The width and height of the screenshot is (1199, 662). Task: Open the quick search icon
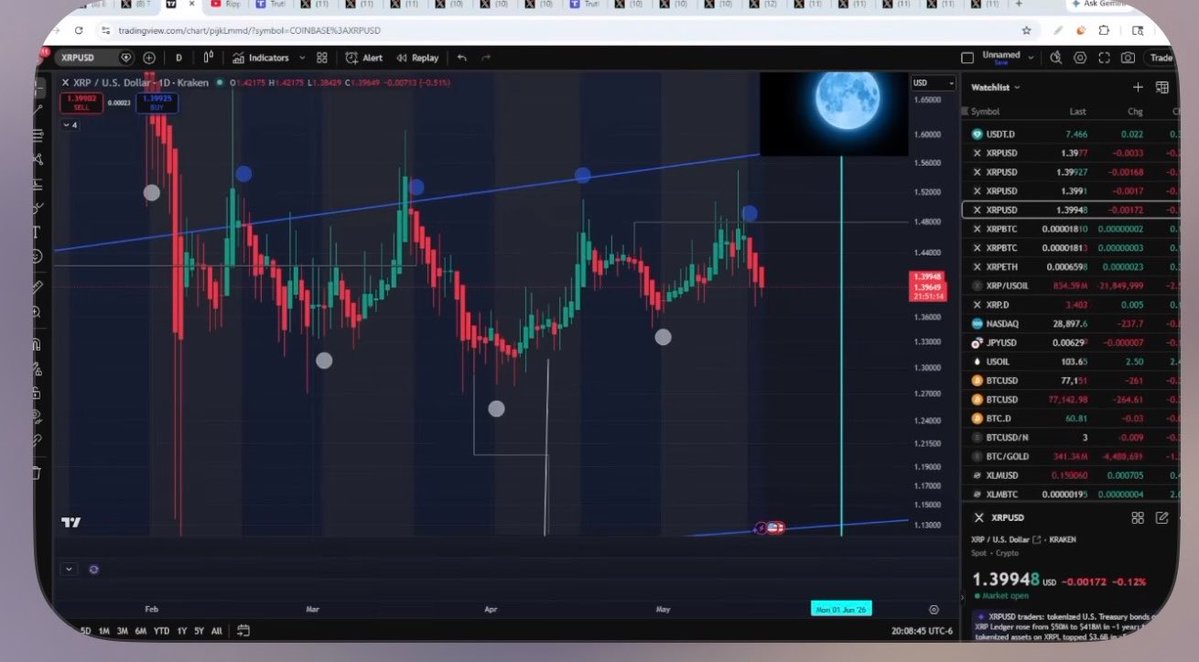pos(1056,57)
